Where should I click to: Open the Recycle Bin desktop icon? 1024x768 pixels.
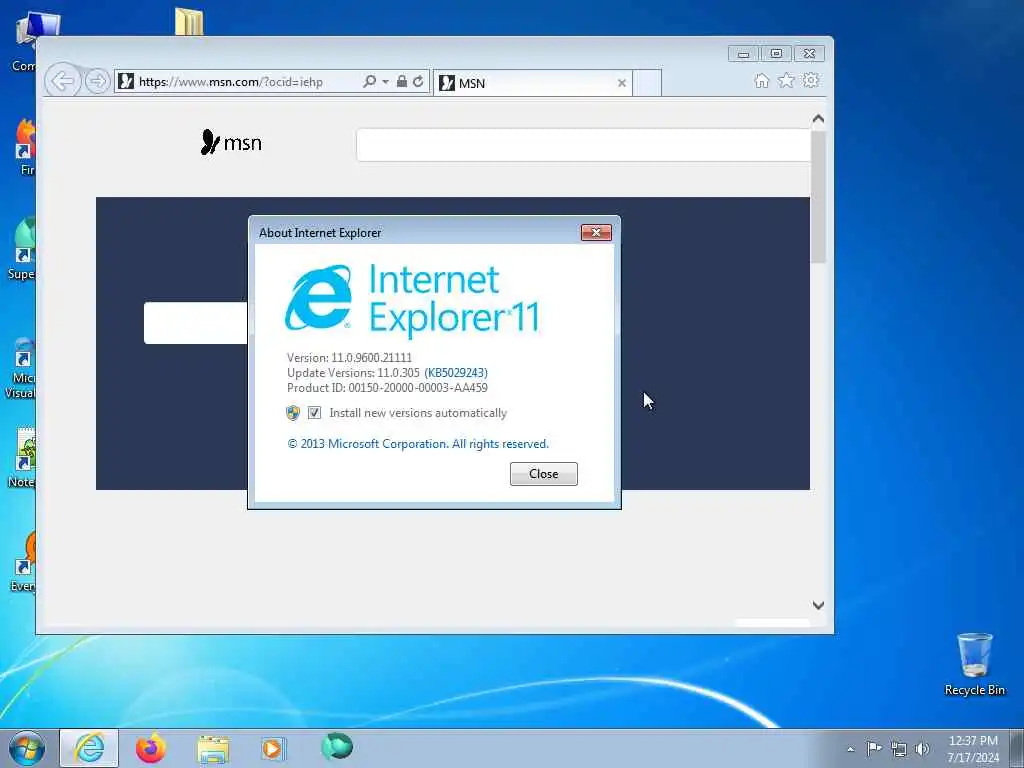[974, 664]
